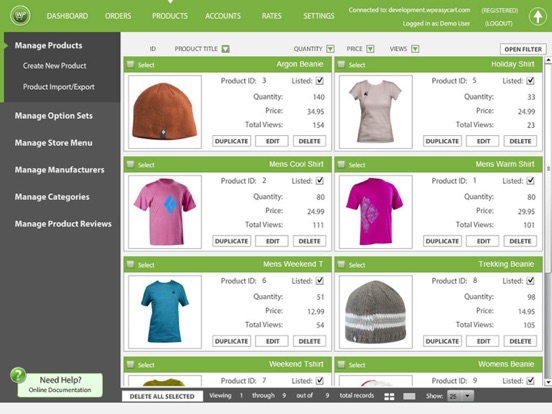Click the up-arrow upload icon in header
The height and width of the screenshot is (414, 552).
[538, 16]
